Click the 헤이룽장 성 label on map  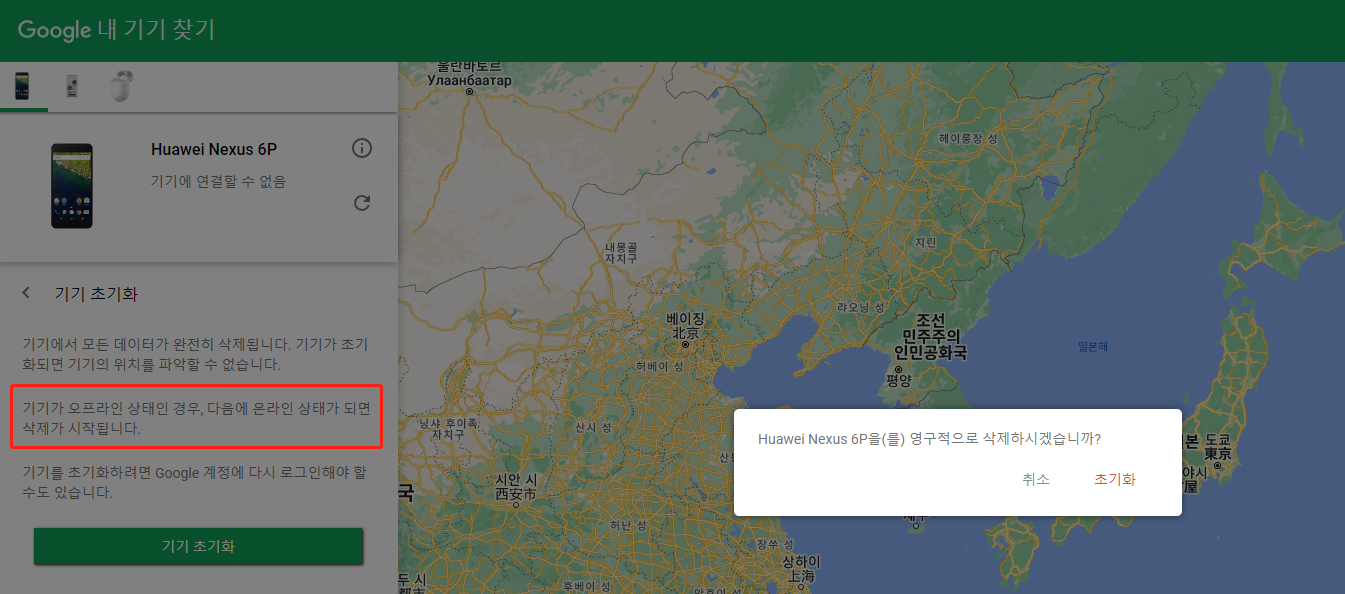(969, 138)
